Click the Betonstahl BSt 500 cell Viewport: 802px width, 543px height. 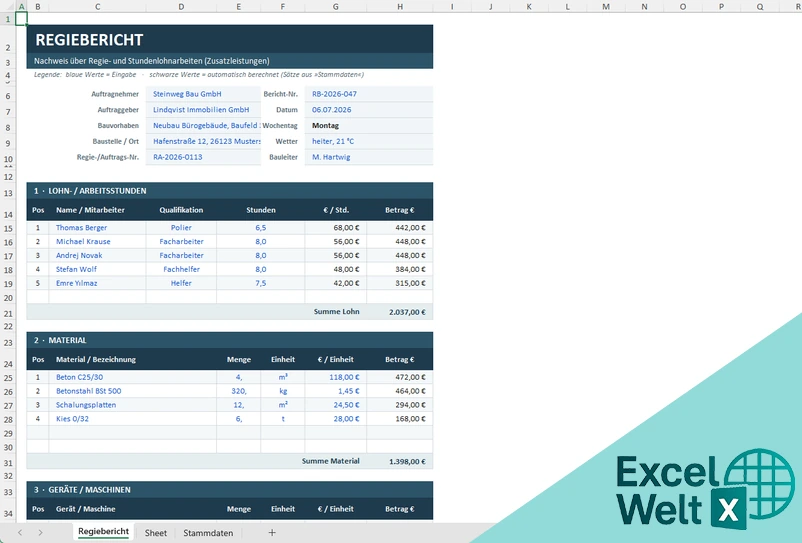[x=132, y=391]
